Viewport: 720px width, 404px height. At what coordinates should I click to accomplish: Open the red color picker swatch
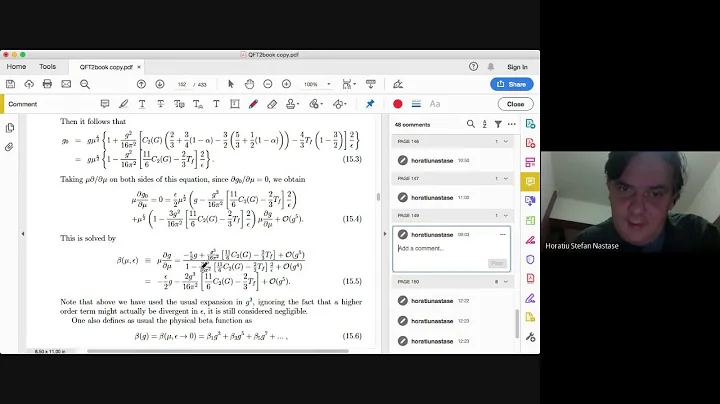(x=398, y=104)
